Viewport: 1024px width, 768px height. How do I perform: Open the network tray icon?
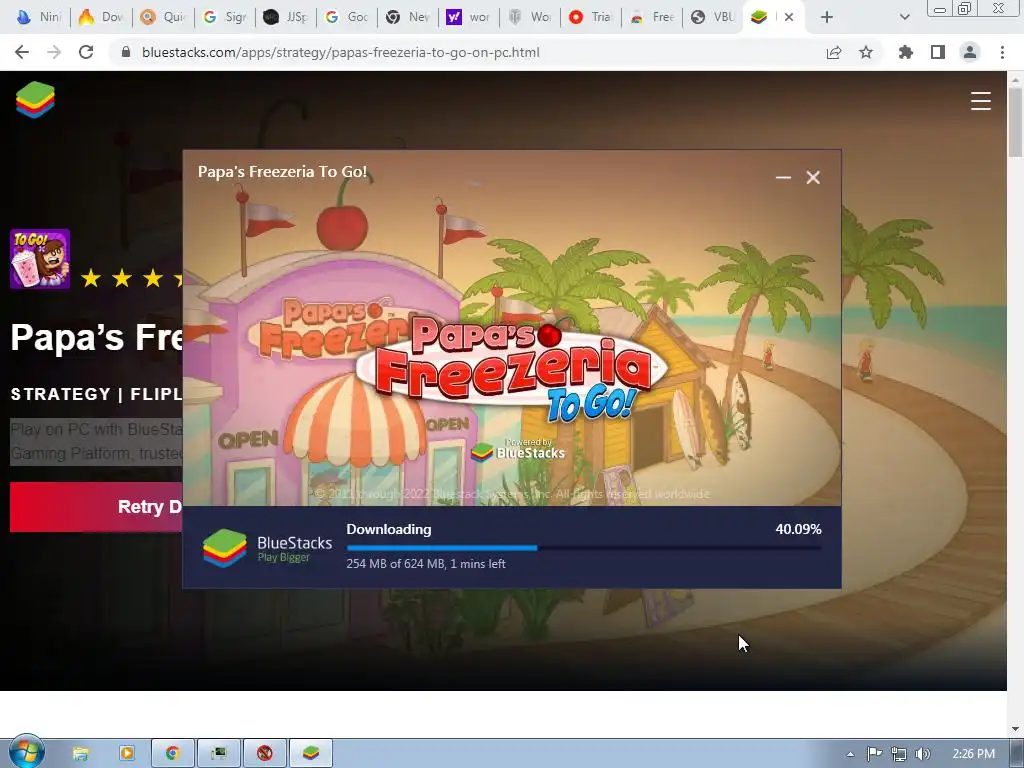tap(899, 754)
